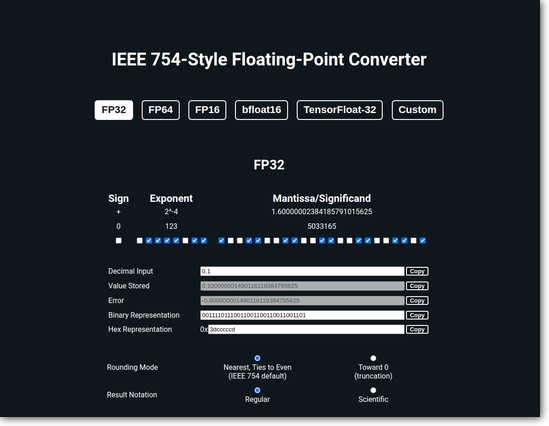Select the FP16 format tab
The image size is (549, 426).
pos(207,110)
